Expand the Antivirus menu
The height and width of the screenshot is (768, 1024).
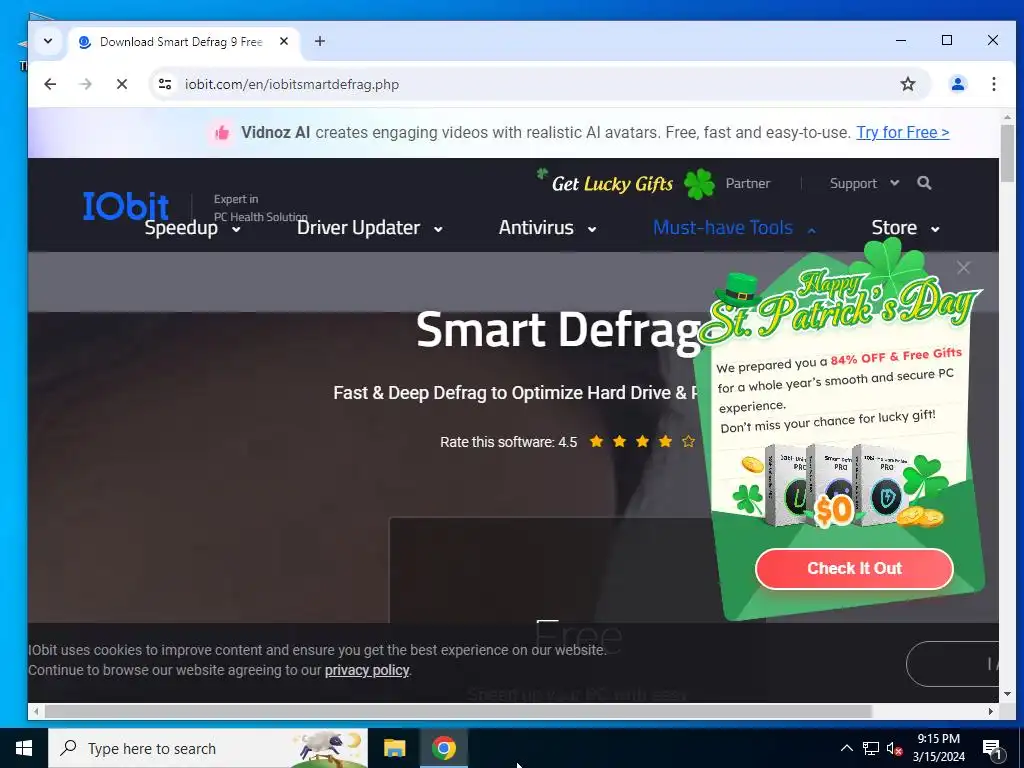[547, 228]
